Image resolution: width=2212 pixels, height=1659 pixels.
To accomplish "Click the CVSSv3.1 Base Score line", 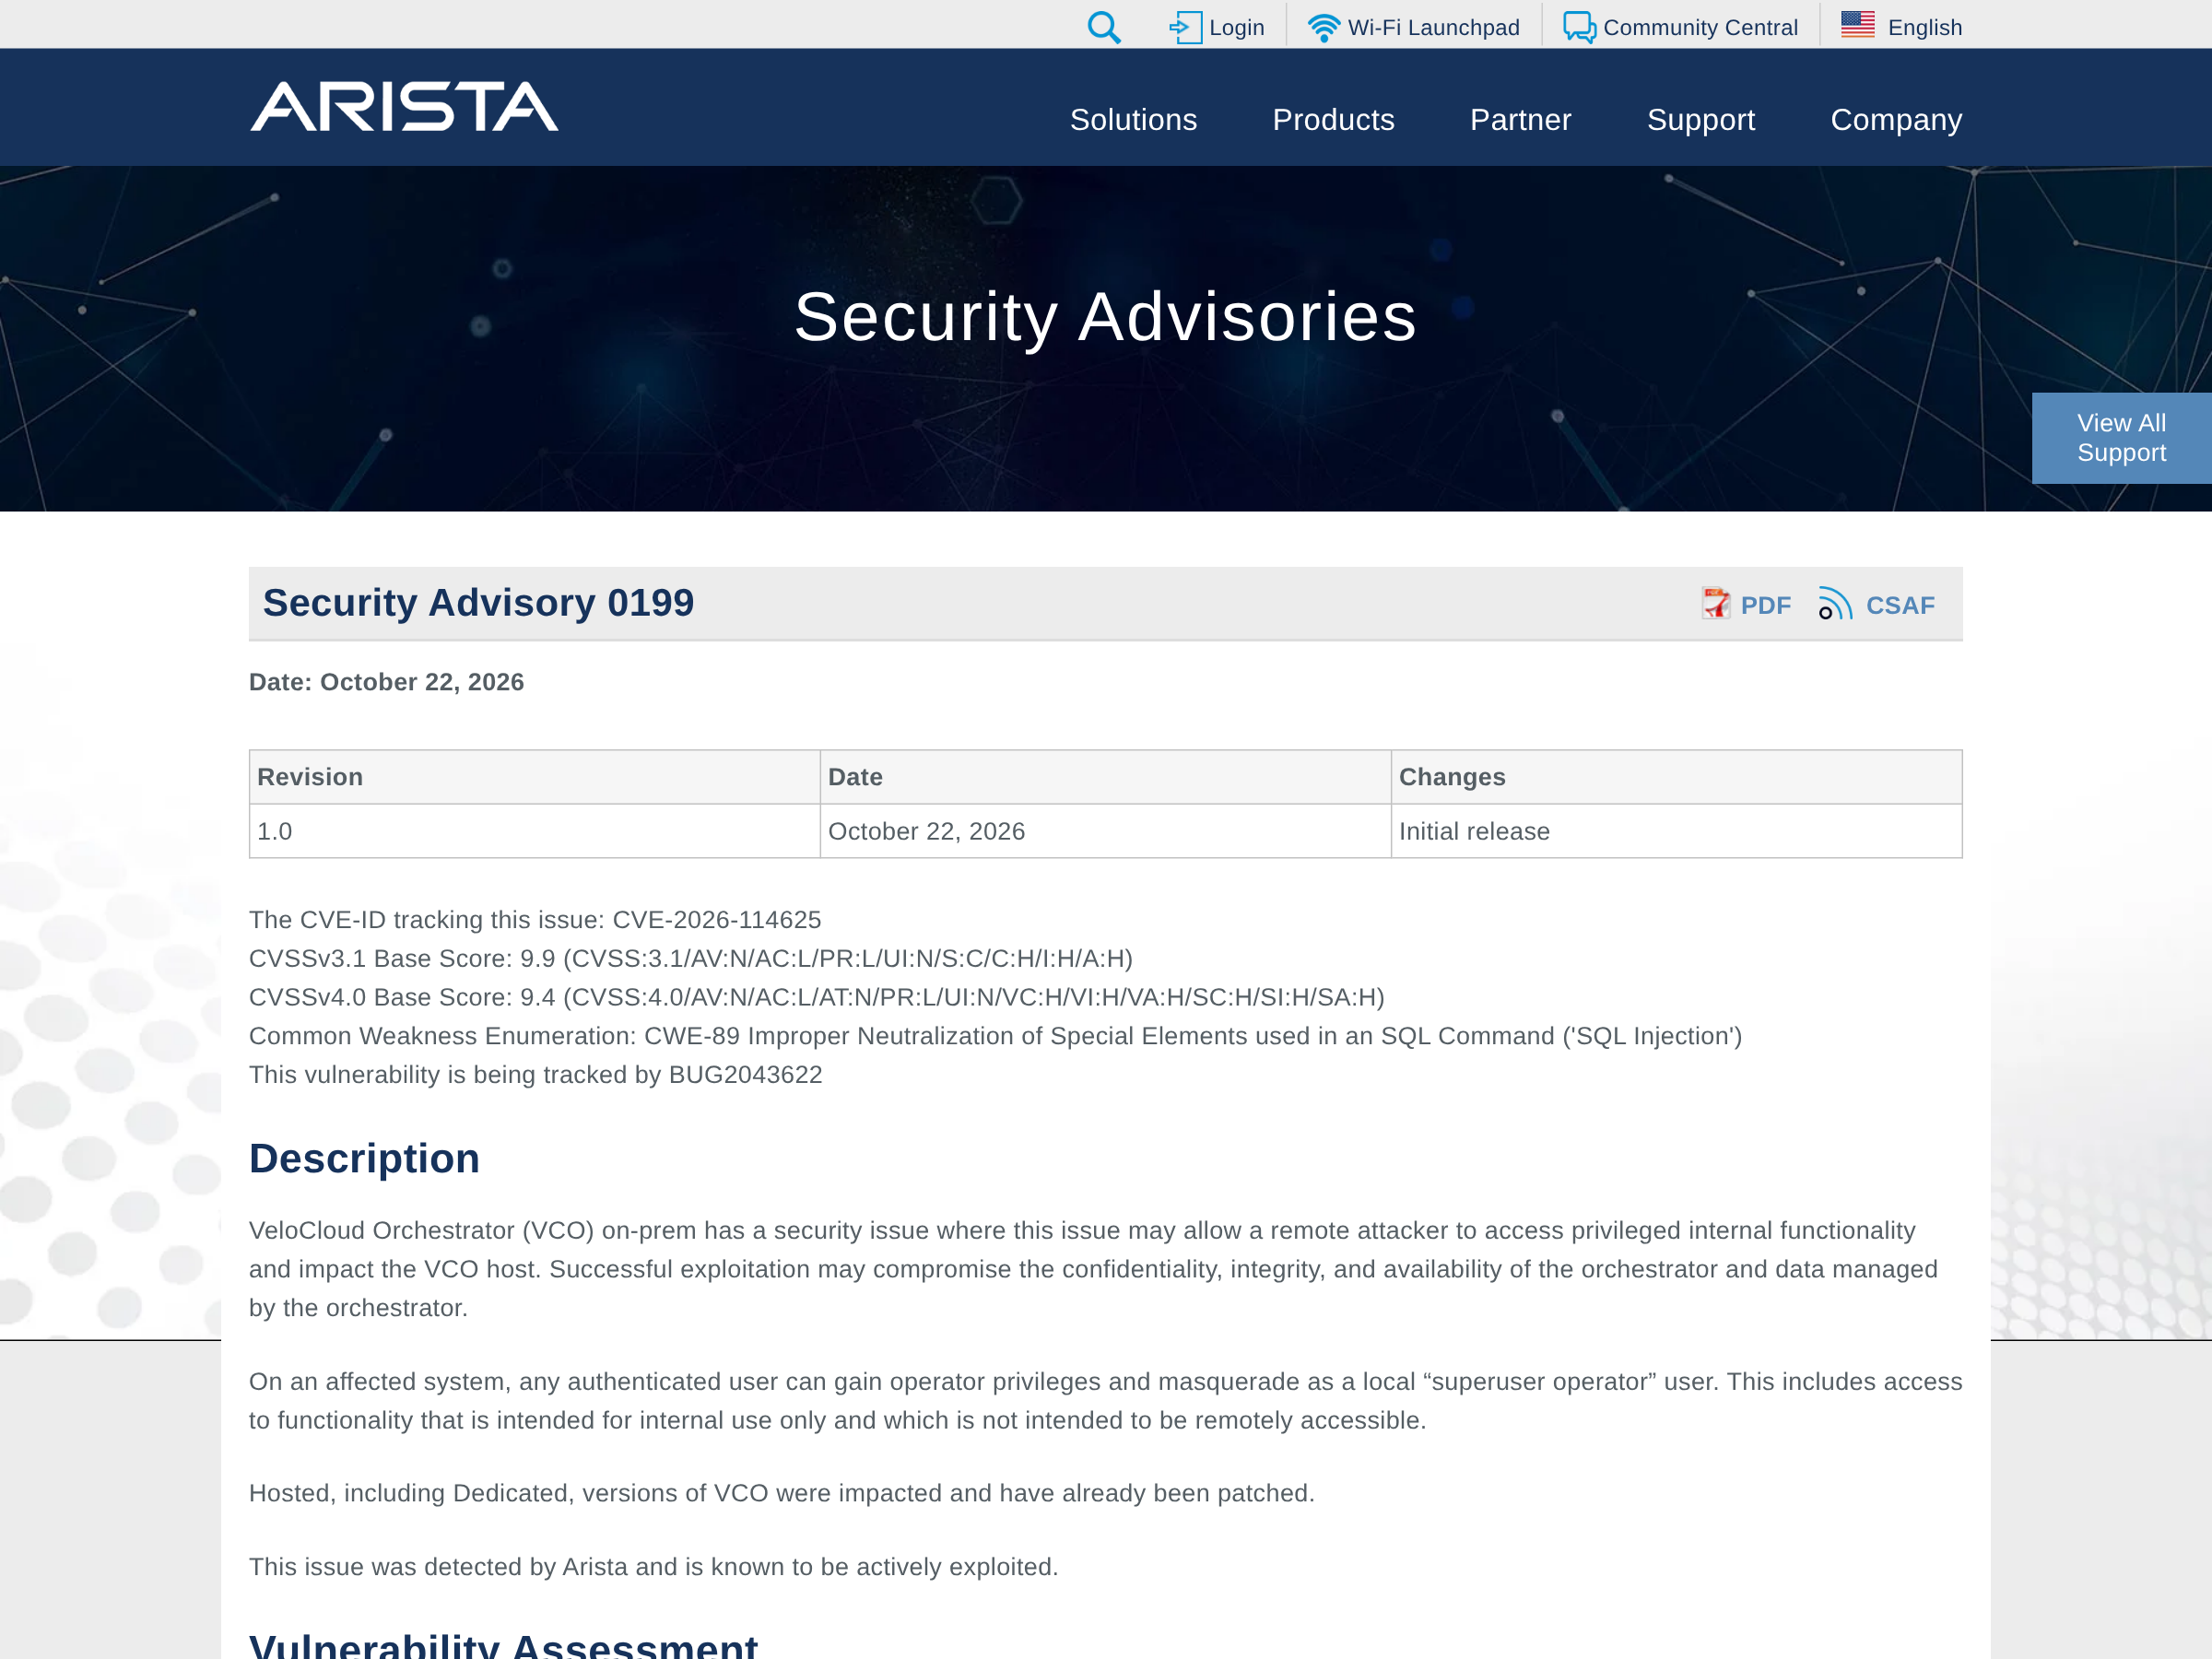I will [691, 959].
